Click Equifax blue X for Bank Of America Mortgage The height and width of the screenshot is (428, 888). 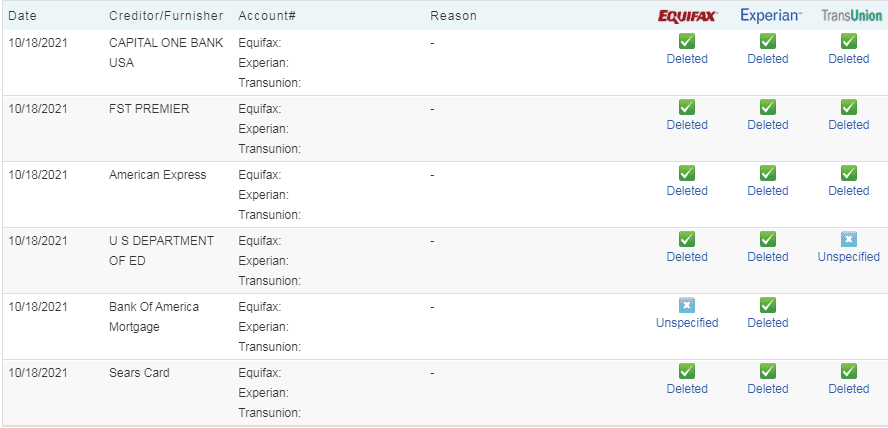[687, 305]
